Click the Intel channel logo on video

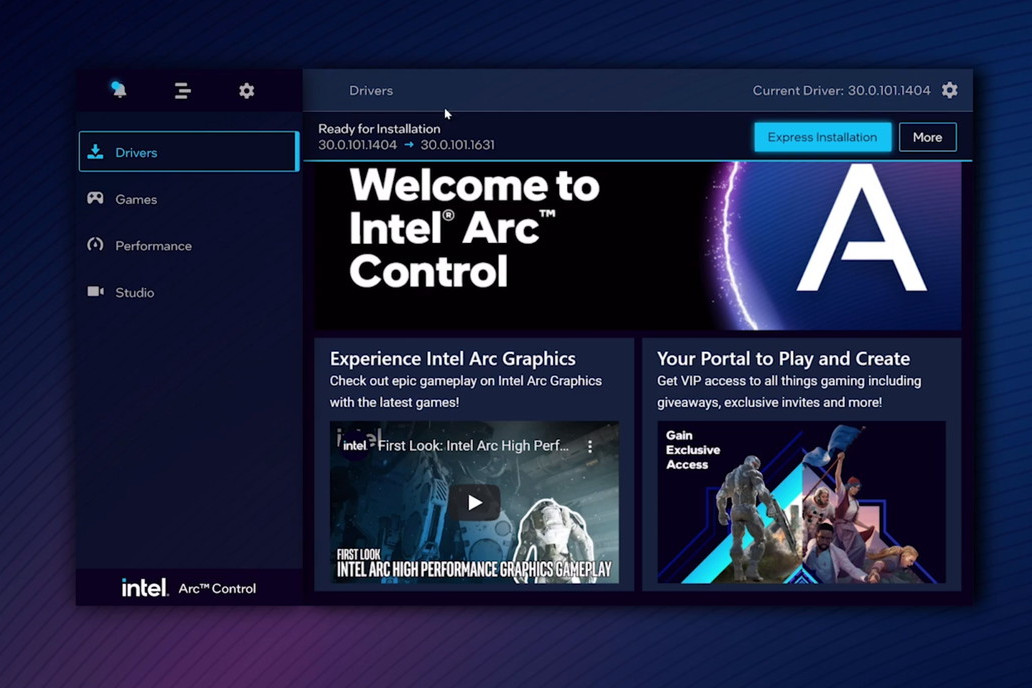coord(354,446)
